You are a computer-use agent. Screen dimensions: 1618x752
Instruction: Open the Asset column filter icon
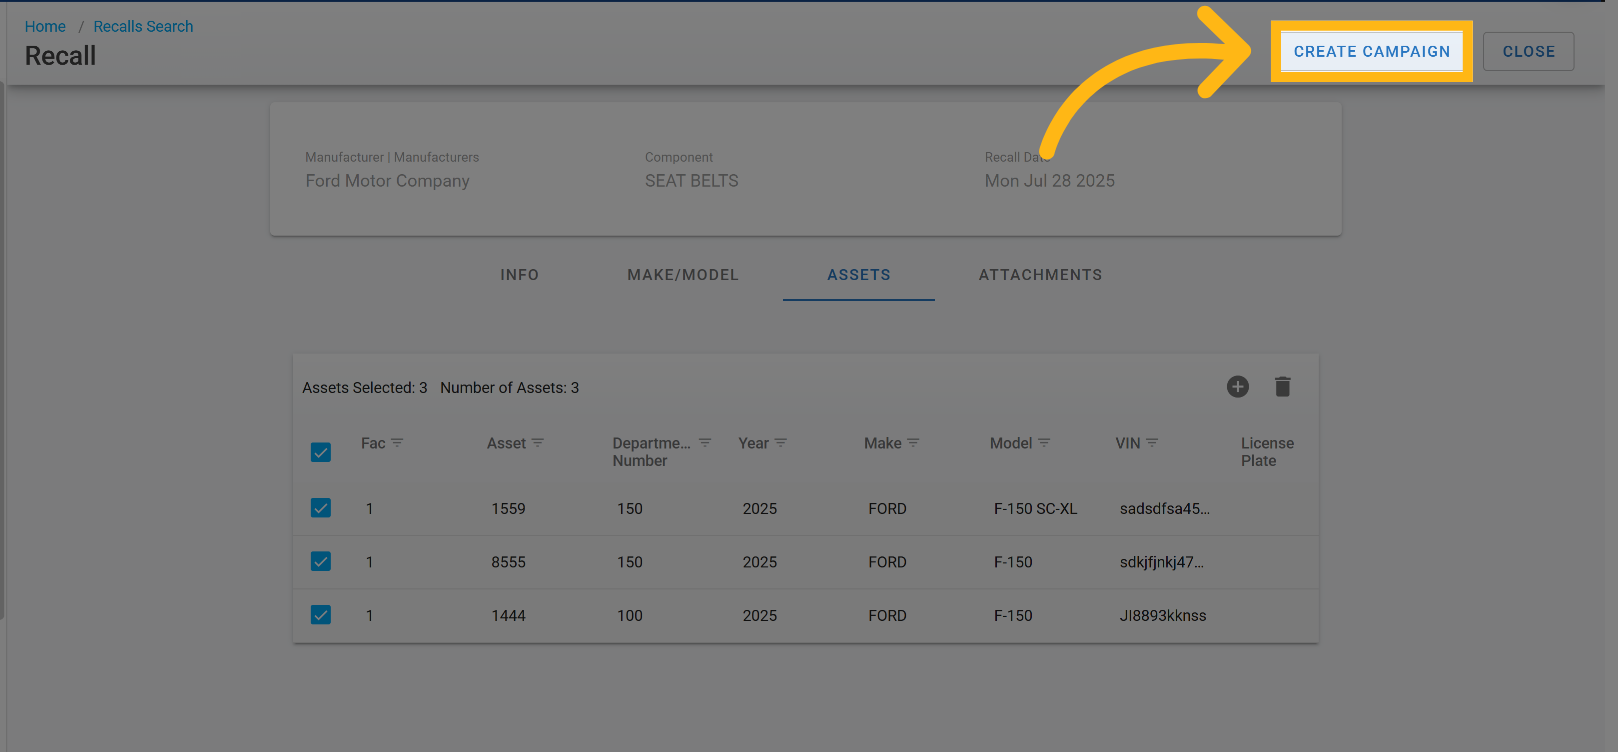pyautogui.click(x=538, y=443)
